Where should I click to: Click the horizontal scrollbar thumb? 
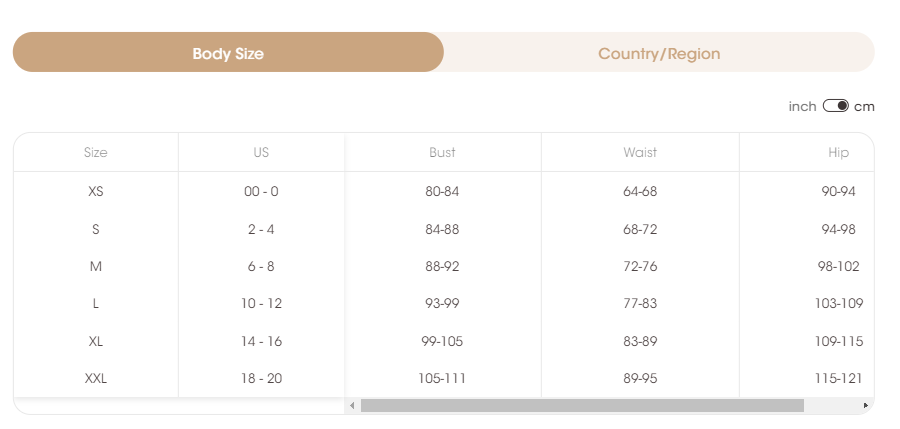tap(582, 405)
